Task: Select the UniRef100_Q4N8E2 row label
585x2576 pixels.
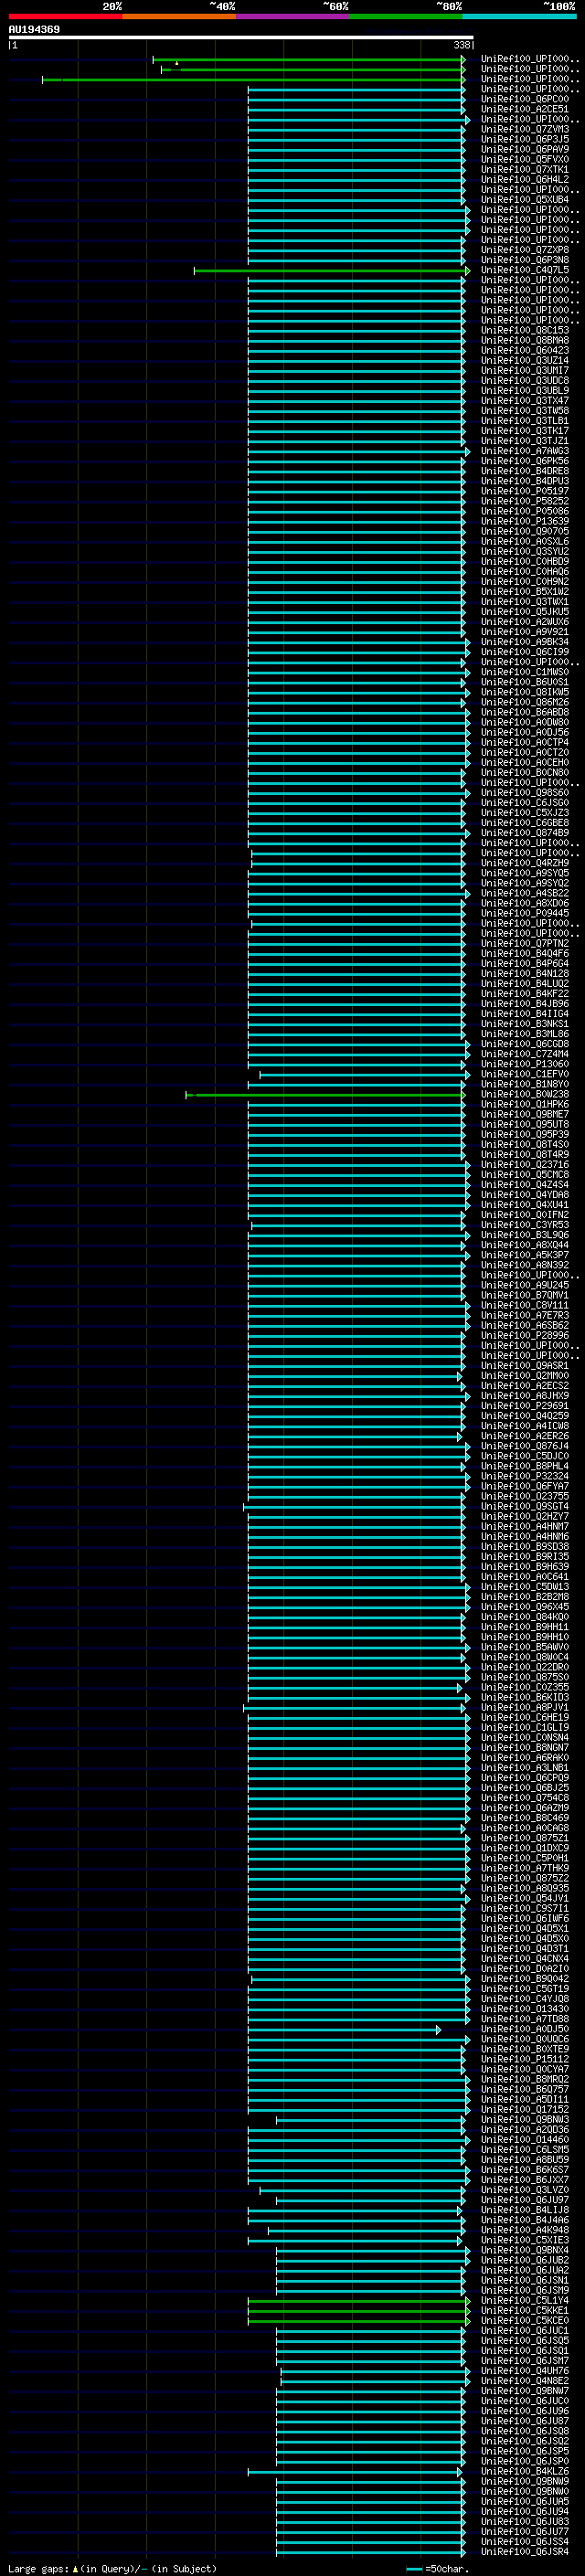Action: tap(525, 2381)
